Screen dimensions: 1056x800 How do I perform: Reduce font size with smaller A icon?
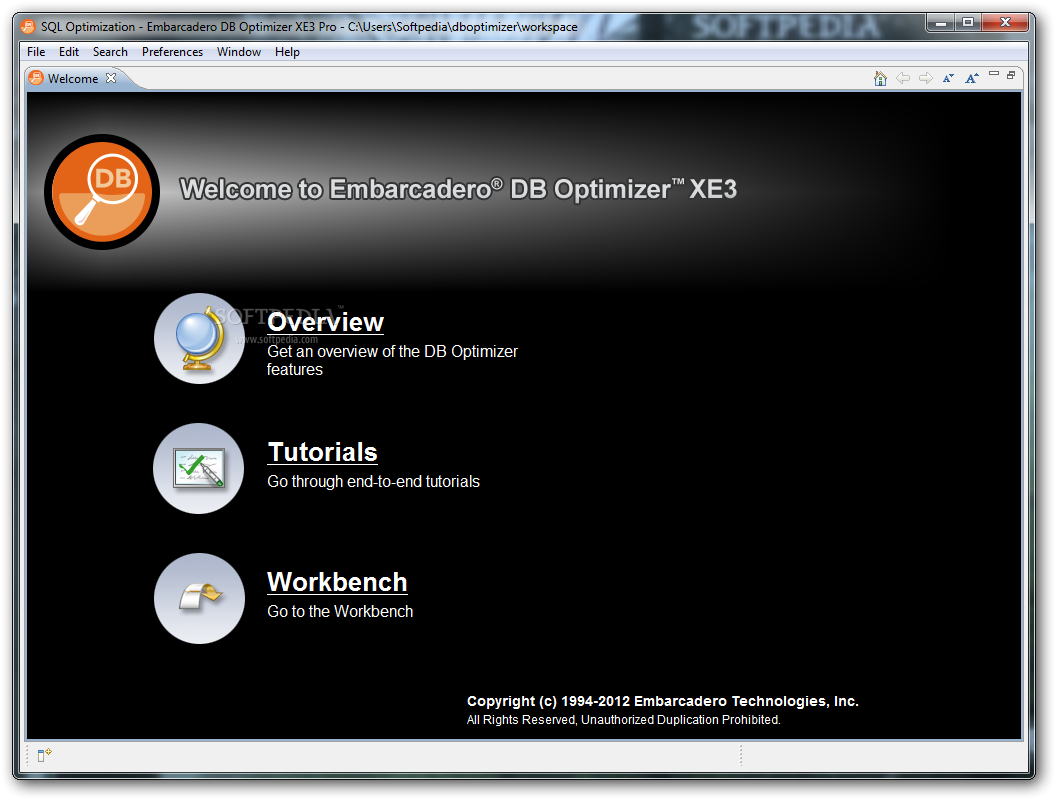(948, 79)
